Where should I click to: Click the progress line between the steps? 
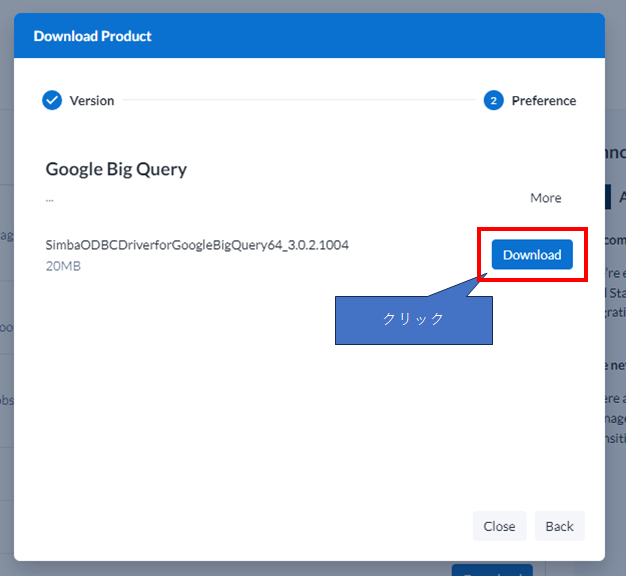(x=300, y=100)
